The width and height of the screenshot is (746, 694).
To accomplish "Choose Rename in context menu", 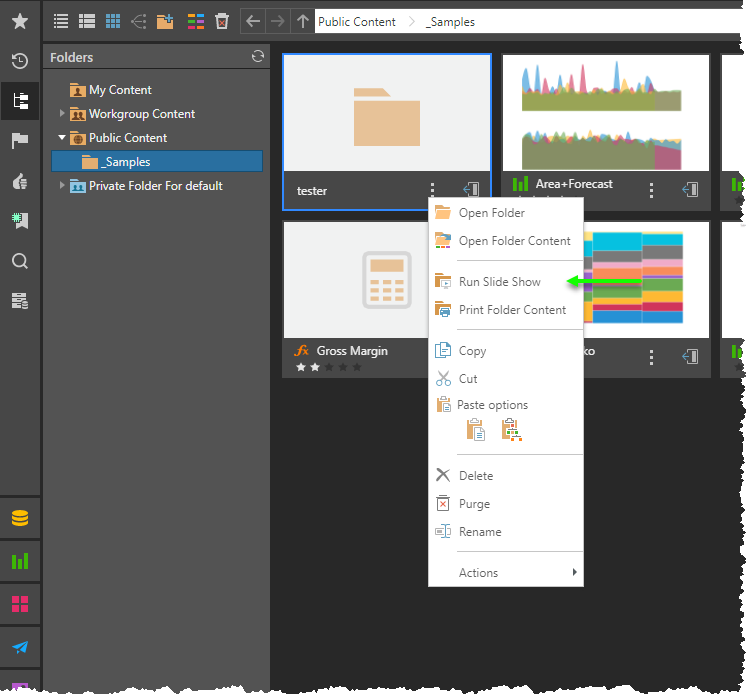I will (480, 532).
